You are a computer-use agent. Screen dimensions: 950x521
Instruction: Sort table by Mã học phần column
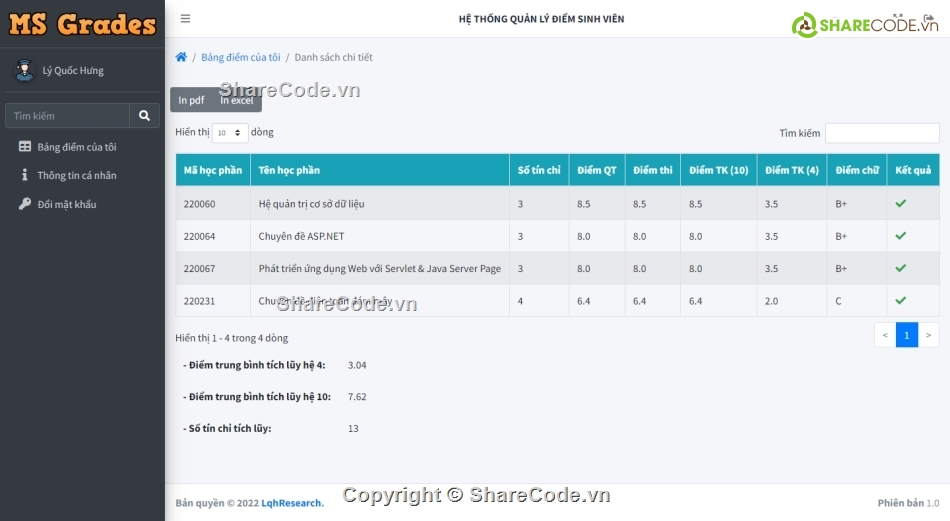point(212,170)
